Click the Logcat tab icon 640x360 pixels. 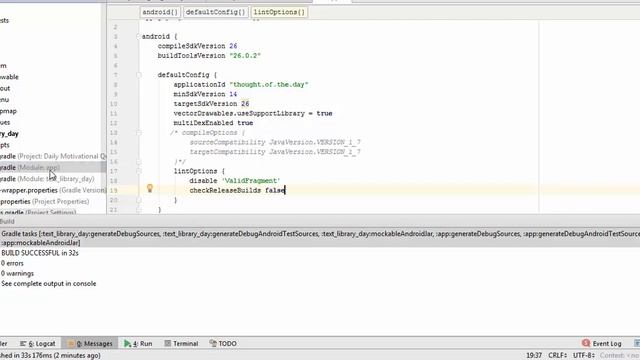tap(23, 344)
